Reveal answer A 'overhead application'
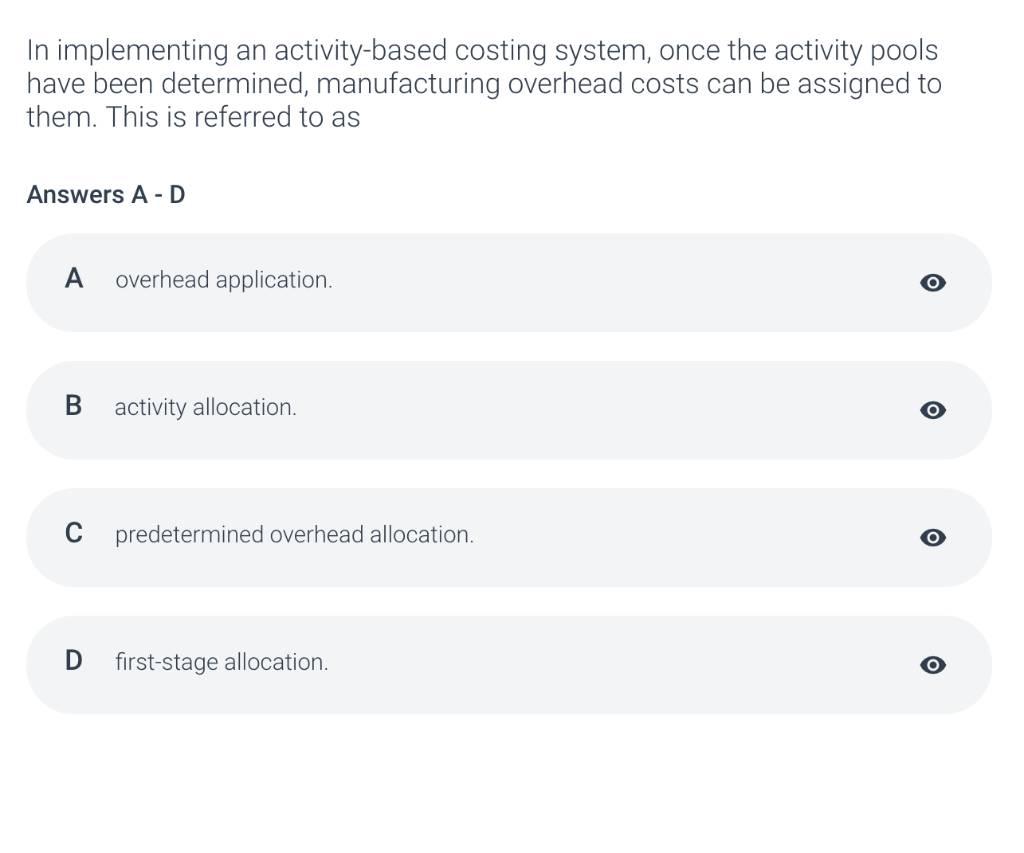1024x853 pixels. click(x=932, y=283)
